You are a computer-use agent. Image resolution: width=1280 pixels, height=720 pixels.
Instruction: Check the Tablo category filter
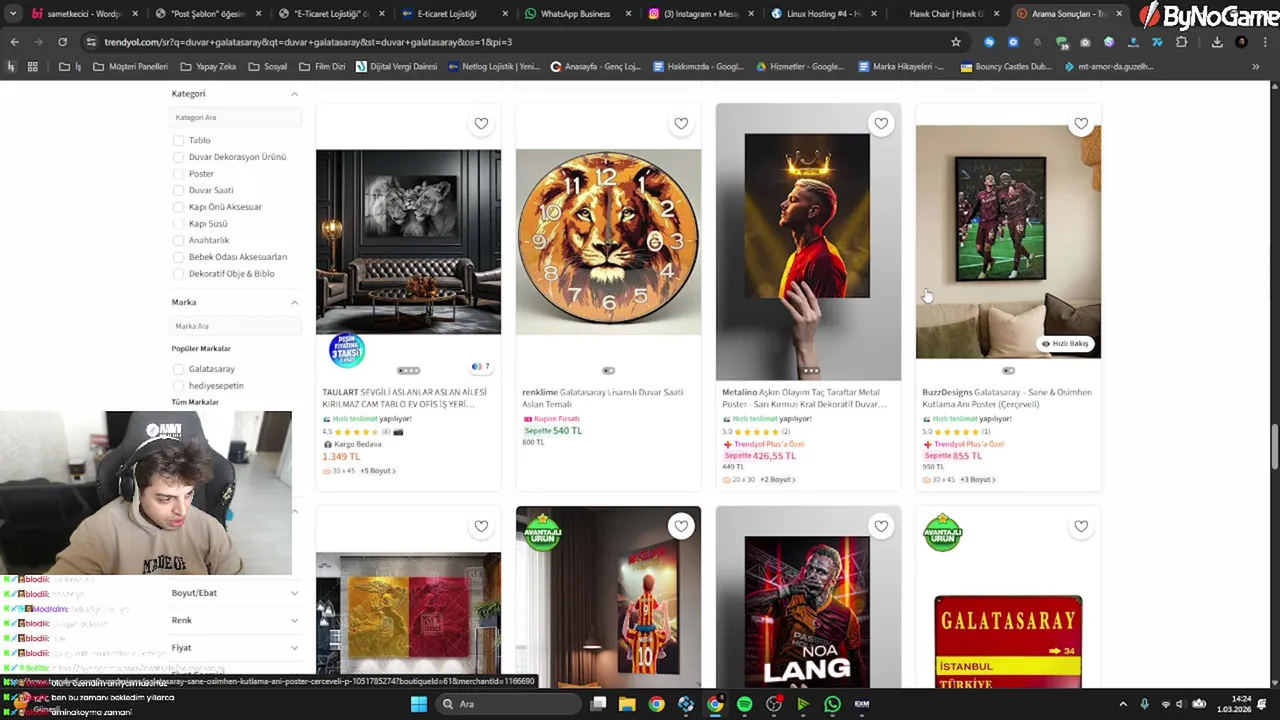[178, 140]
